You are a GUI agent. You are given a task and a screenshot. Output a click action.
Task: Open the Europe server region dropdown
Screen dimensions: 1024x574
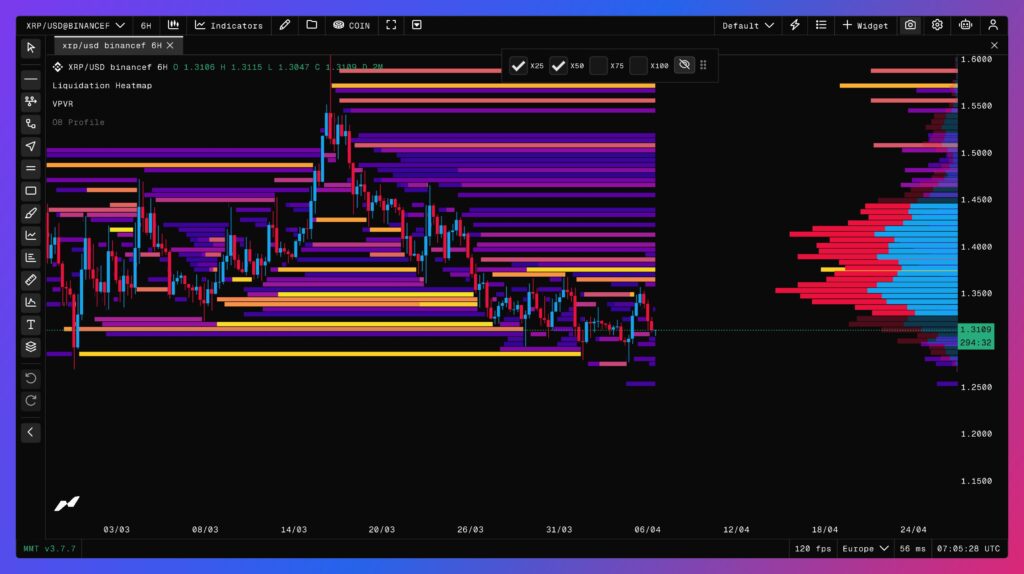point(865,549)
